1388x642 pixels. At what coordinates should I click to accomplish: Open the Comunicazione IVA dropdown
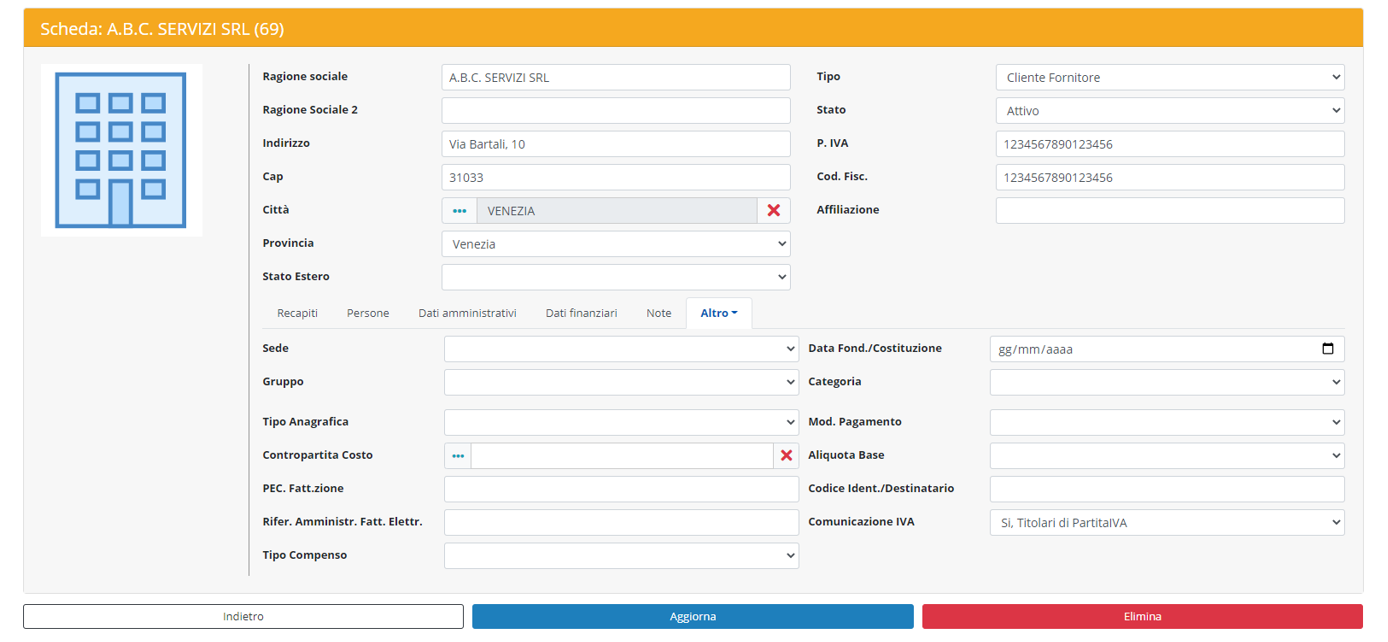pos(1166,523)
